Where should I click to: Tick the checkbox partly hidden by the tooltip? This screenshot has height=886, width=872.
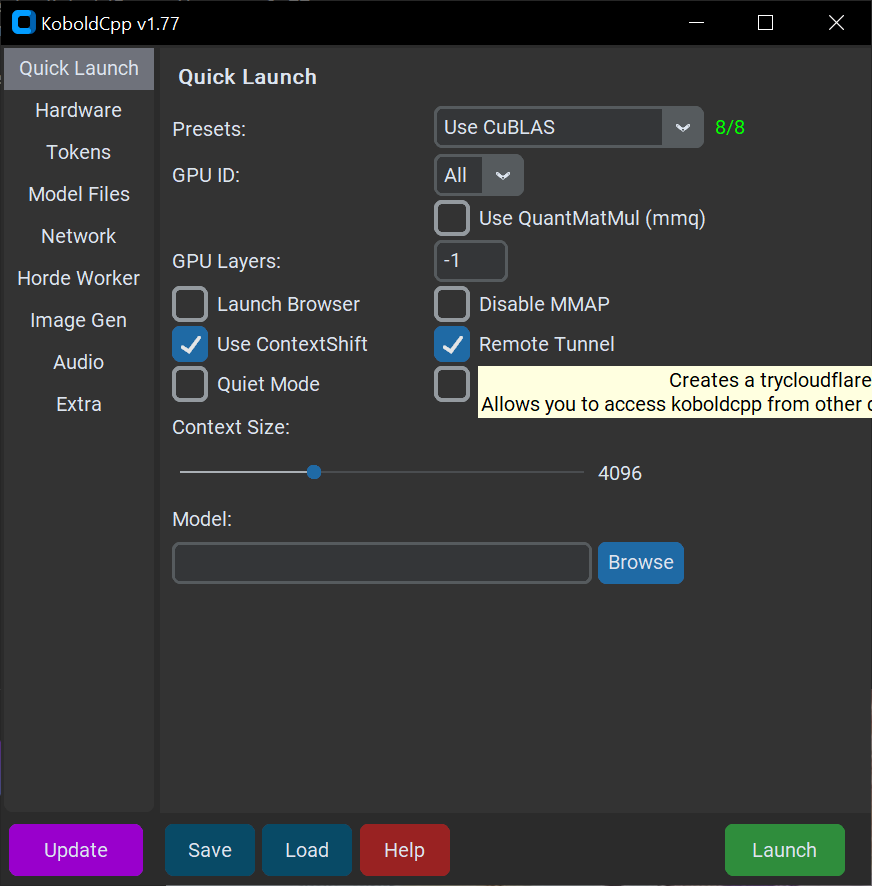(452, 384)
